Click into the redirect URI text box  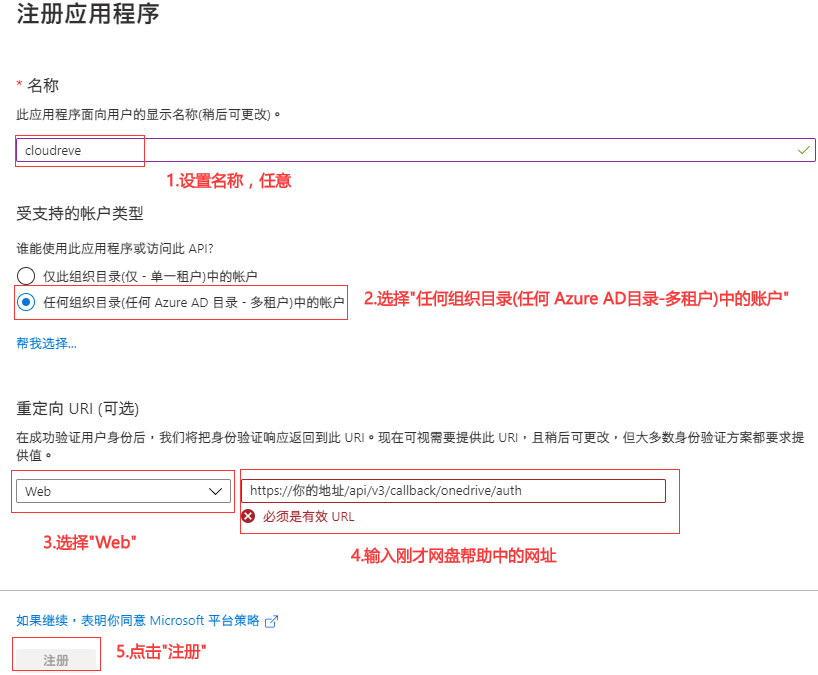click(453, 491)
